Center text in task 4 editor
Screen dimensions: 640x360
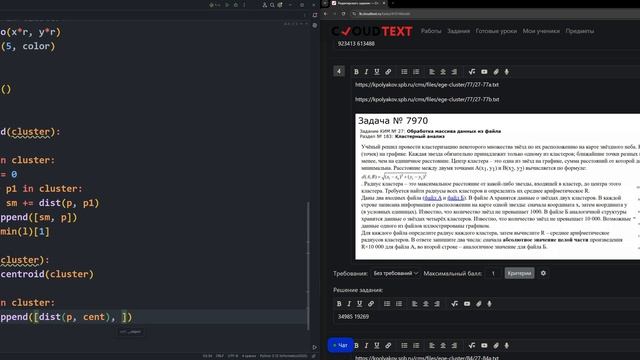[443, 72]
